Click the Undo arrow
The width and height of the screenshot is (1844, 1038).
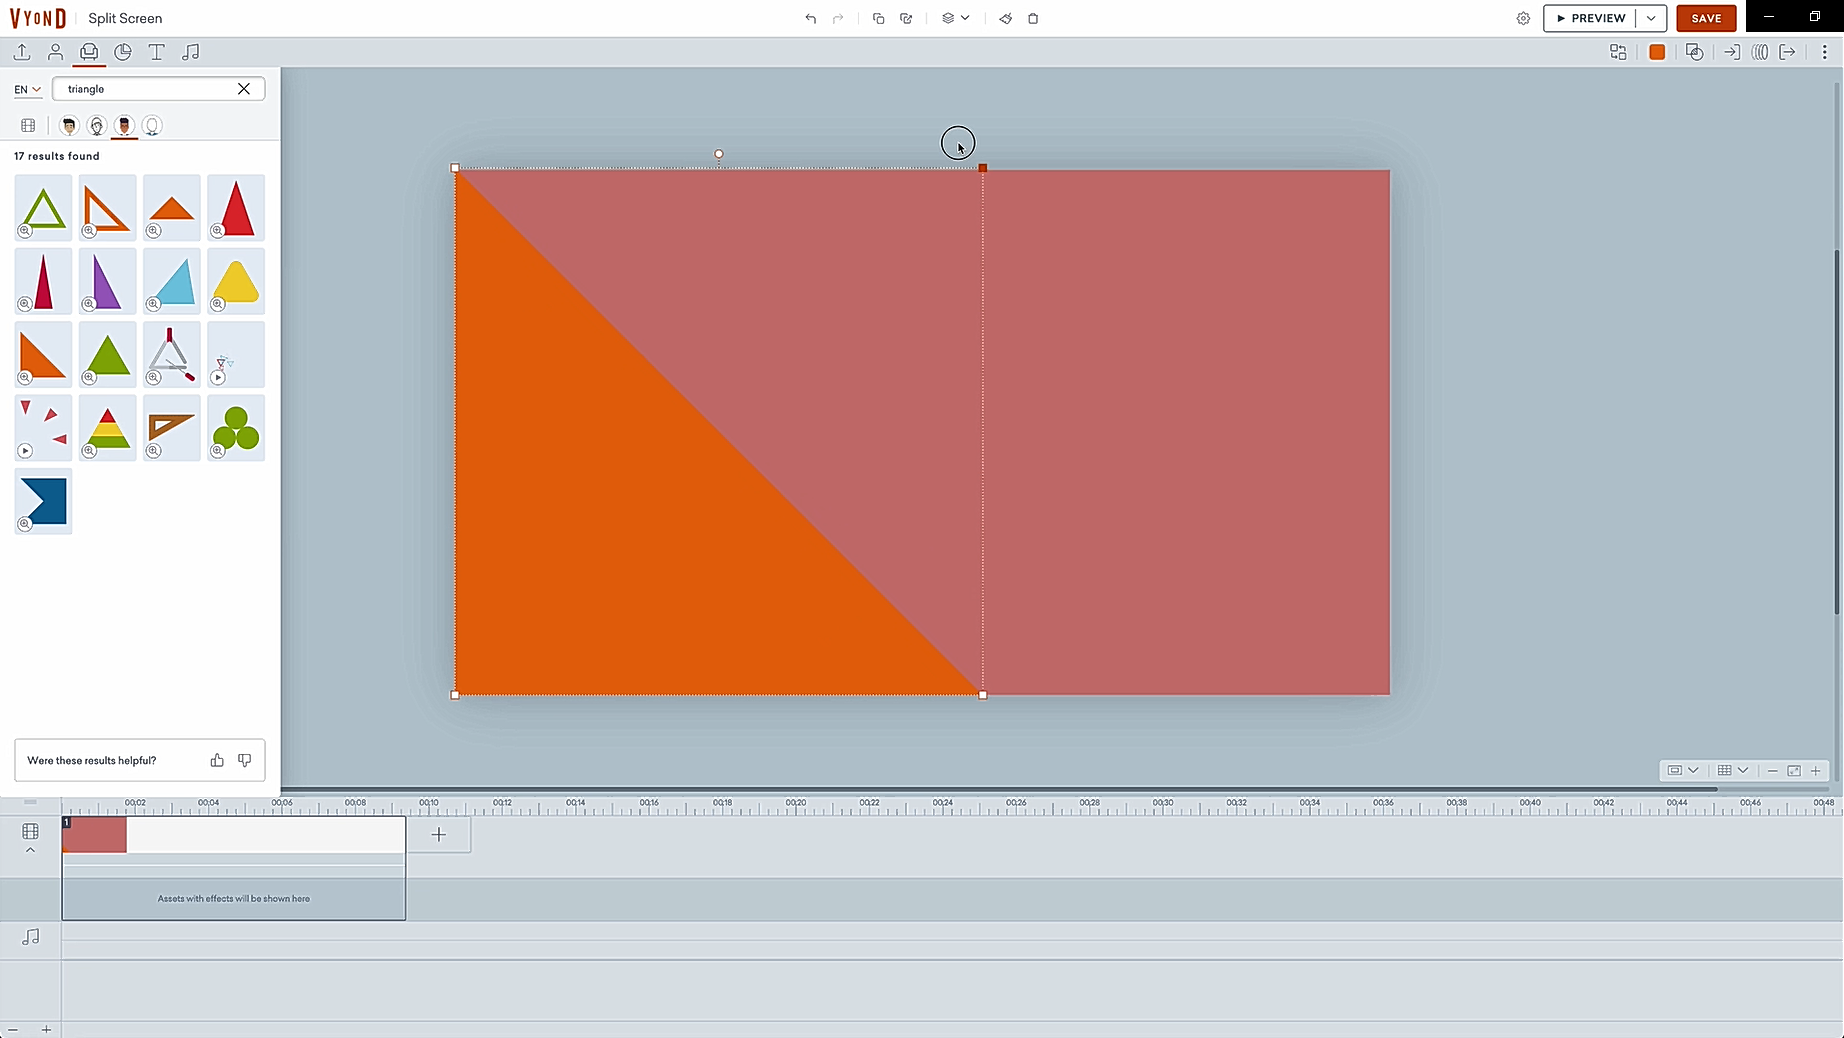[810, 18]
